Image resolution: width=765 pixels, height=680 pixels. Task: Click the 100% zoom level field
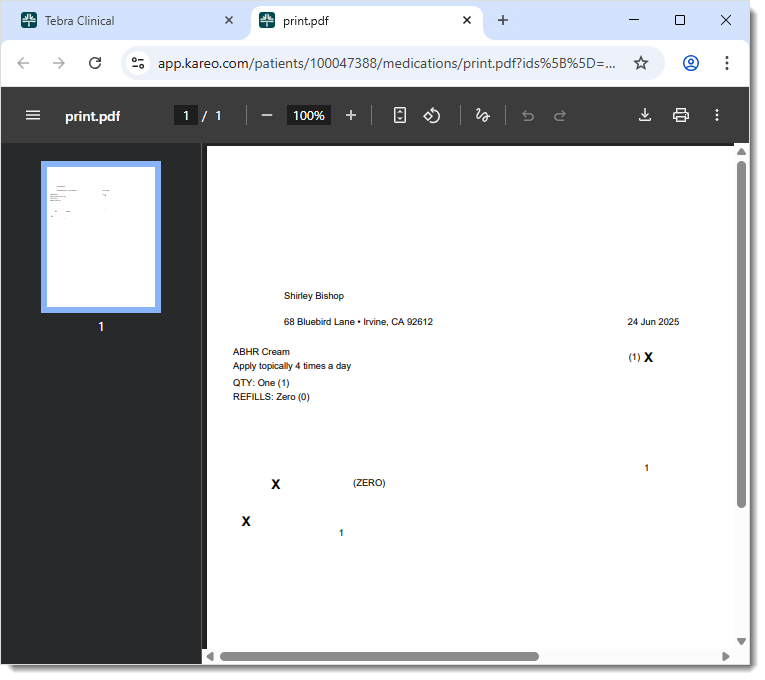point(311,116)
